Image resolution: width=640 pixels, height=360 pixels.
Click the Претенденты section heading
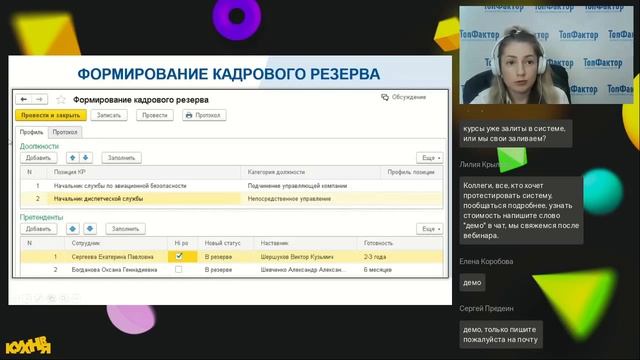pos(41,217)
